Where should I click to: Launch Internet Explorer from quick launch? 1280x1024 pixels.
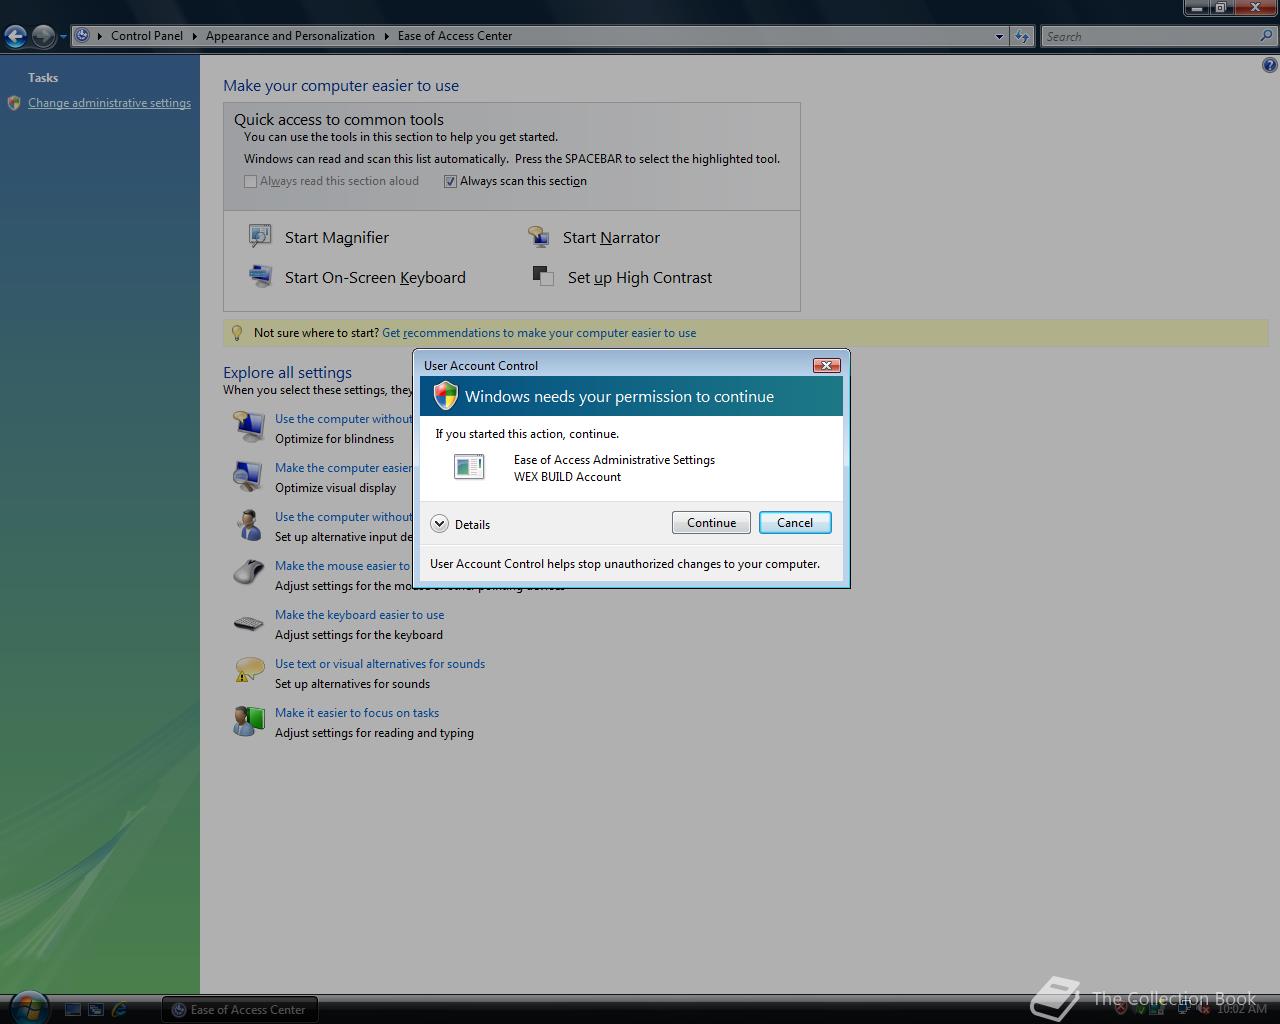(120, 1010)
